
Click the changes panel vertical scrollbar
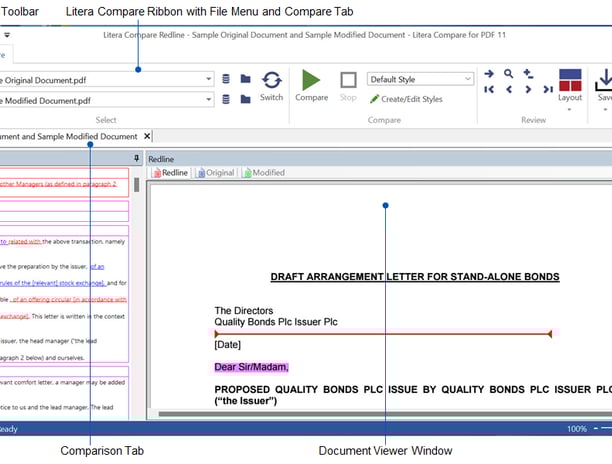click(x=136, y=185)
